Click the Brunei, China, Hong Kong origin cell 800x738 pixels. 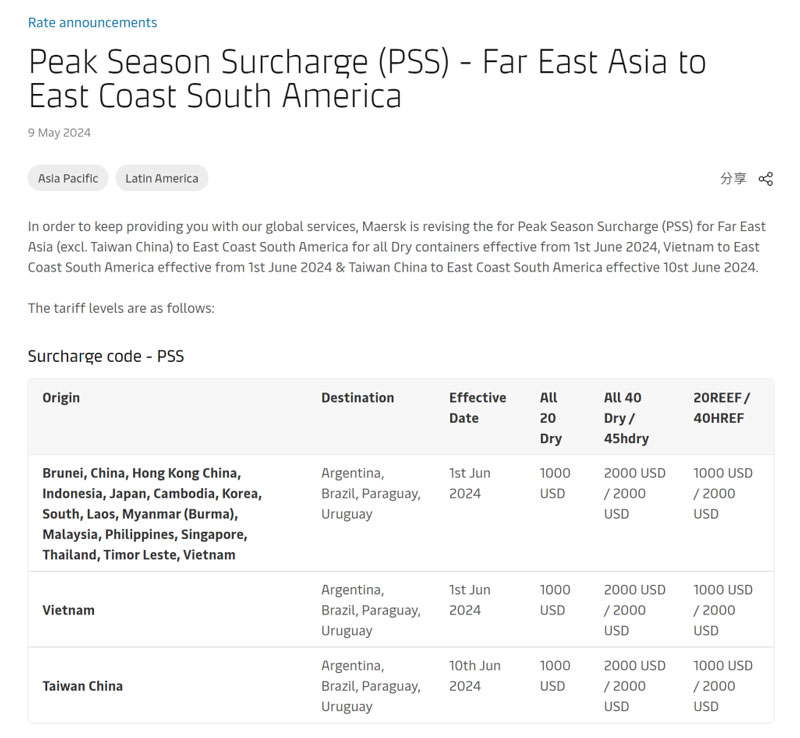pyautogui.click(x=152, y=514)
